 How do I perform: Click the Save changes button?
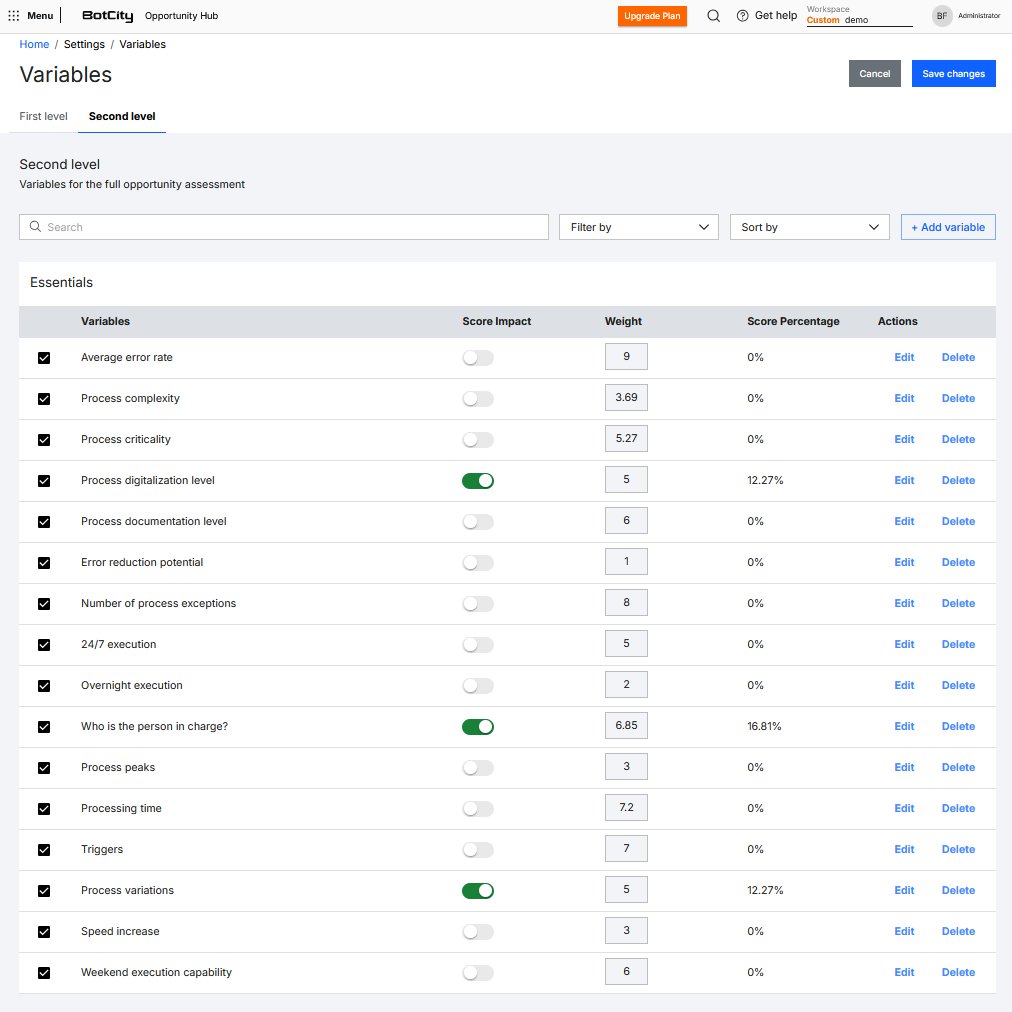953,74
